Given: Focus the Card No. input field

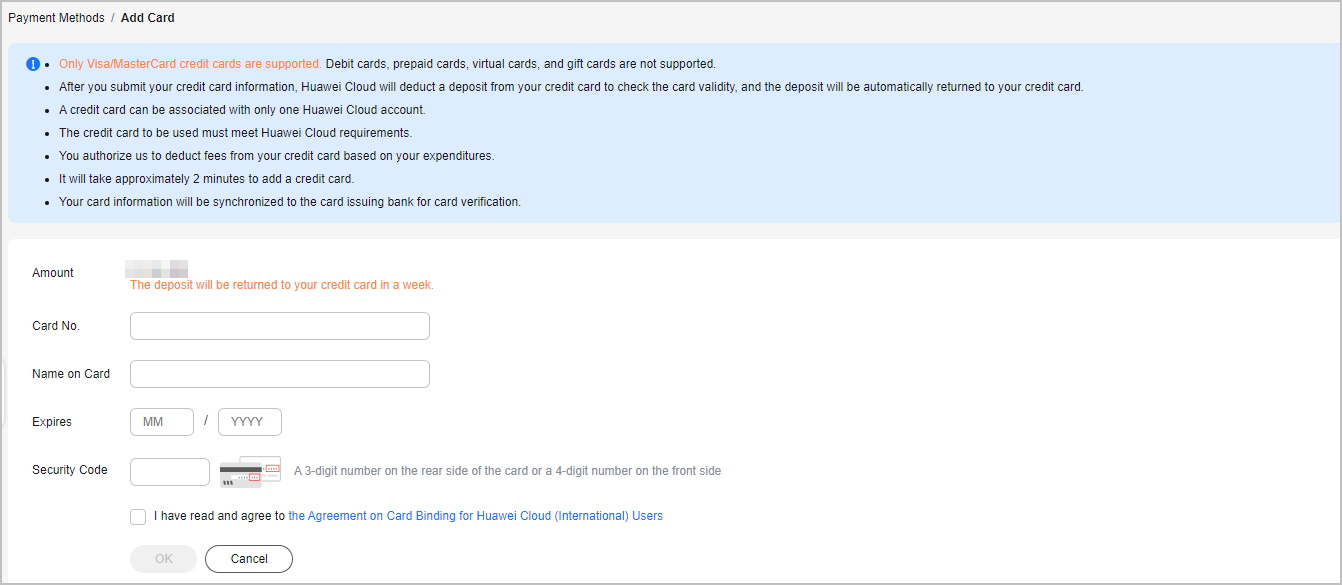Looking at the screenshot, I should [280, 326].
